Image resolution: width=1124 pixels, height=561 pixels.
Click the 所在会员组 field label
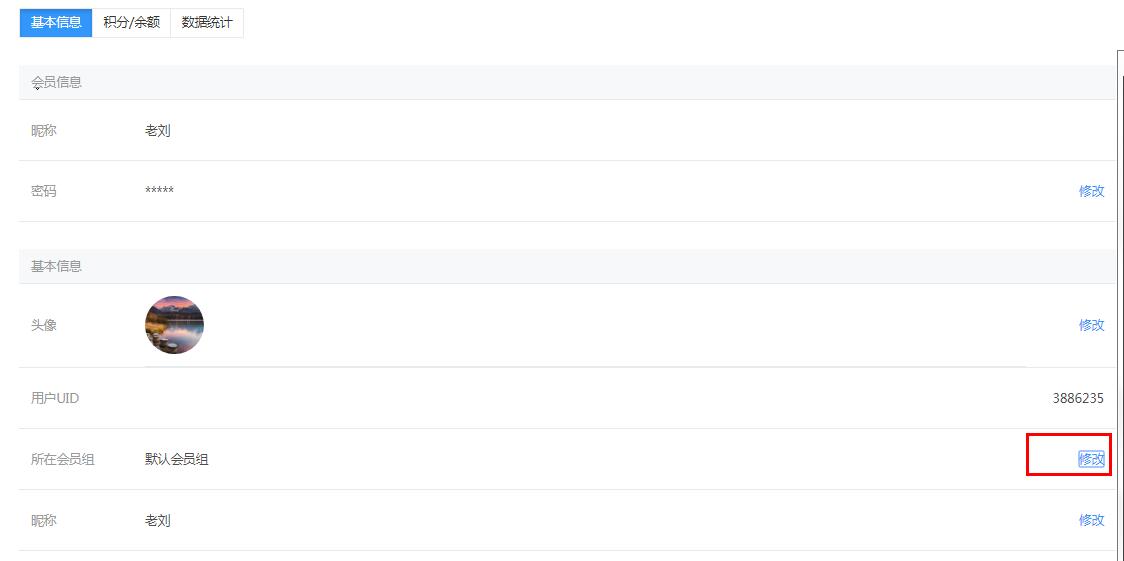[62, 460]
